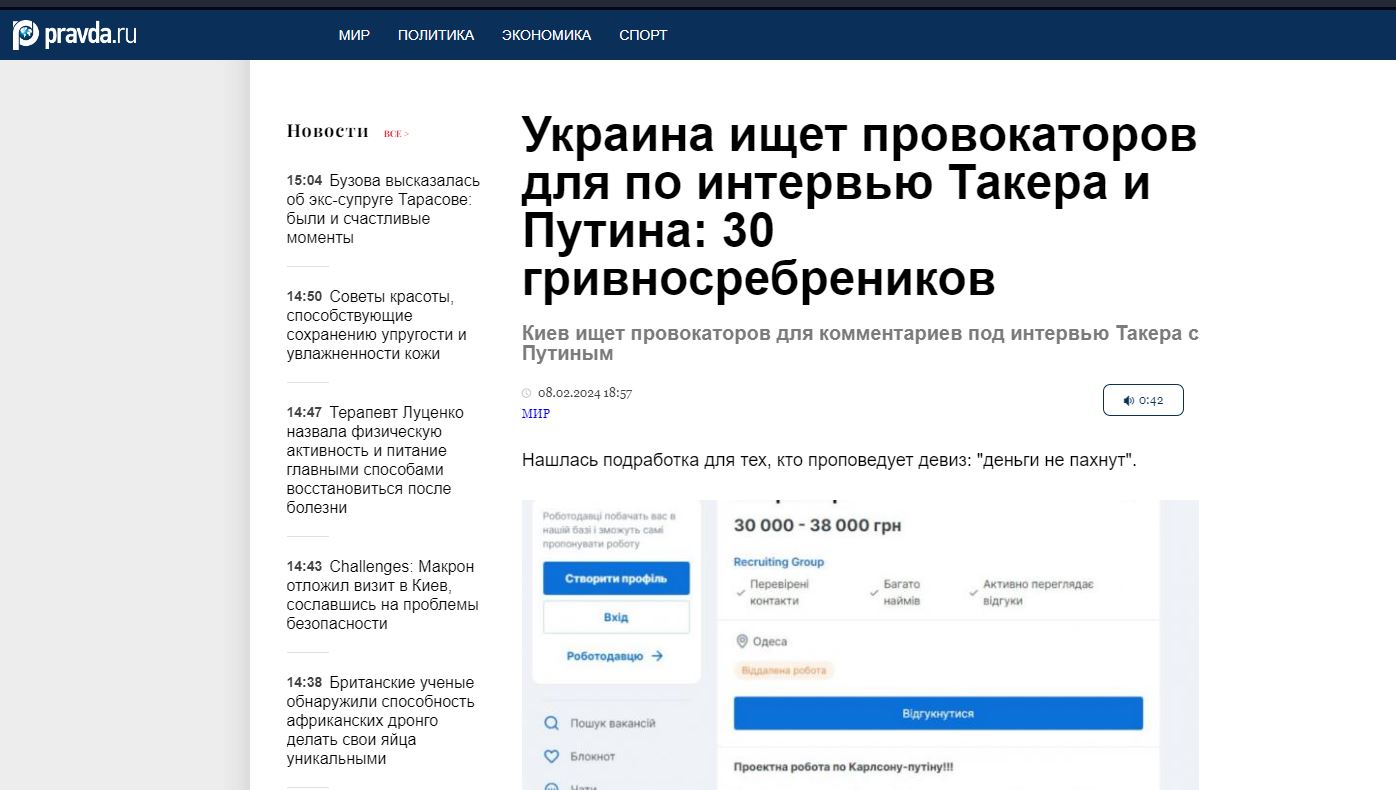Click Активно переглядає відгуки item
Image resolution: width=1396 pixels, height=790 pixels.
click(1031, 592)
